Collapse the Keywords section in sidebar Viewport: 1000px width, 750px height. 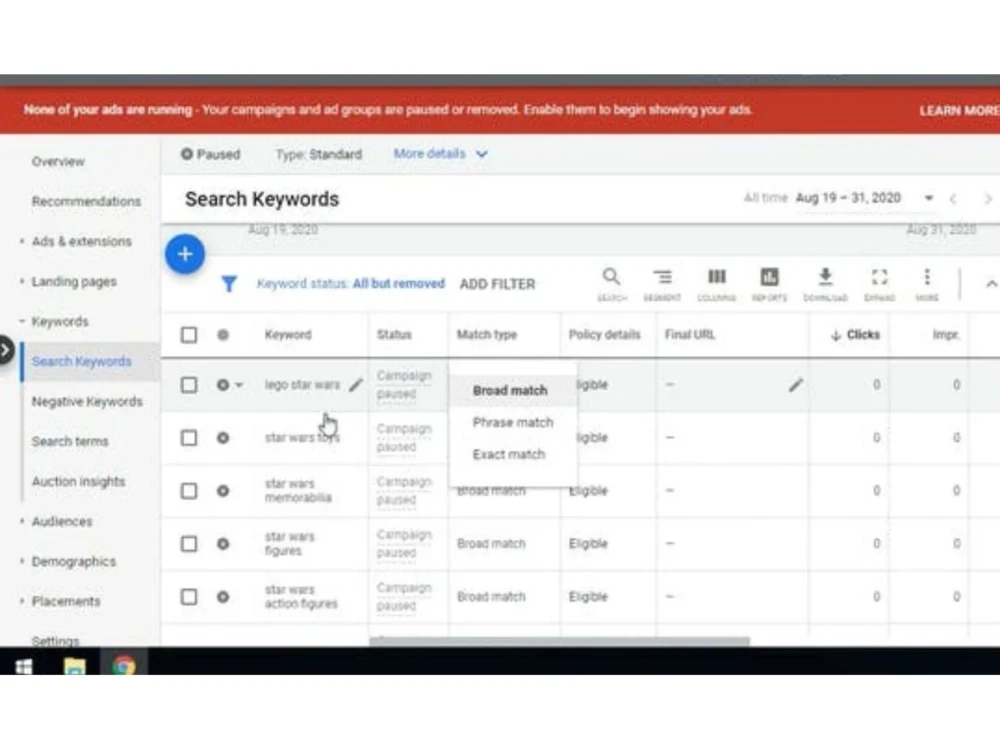coord(22,321)
